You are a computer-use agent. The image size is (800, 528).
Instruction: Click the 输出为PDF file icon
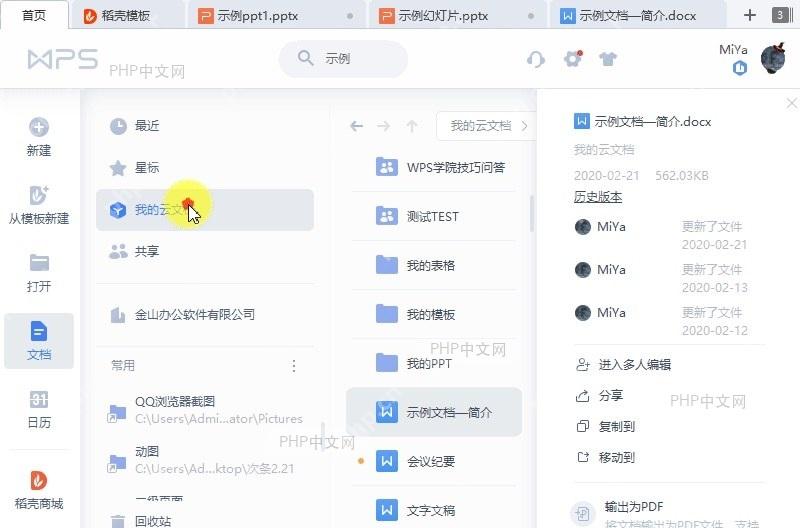(583, 513)
